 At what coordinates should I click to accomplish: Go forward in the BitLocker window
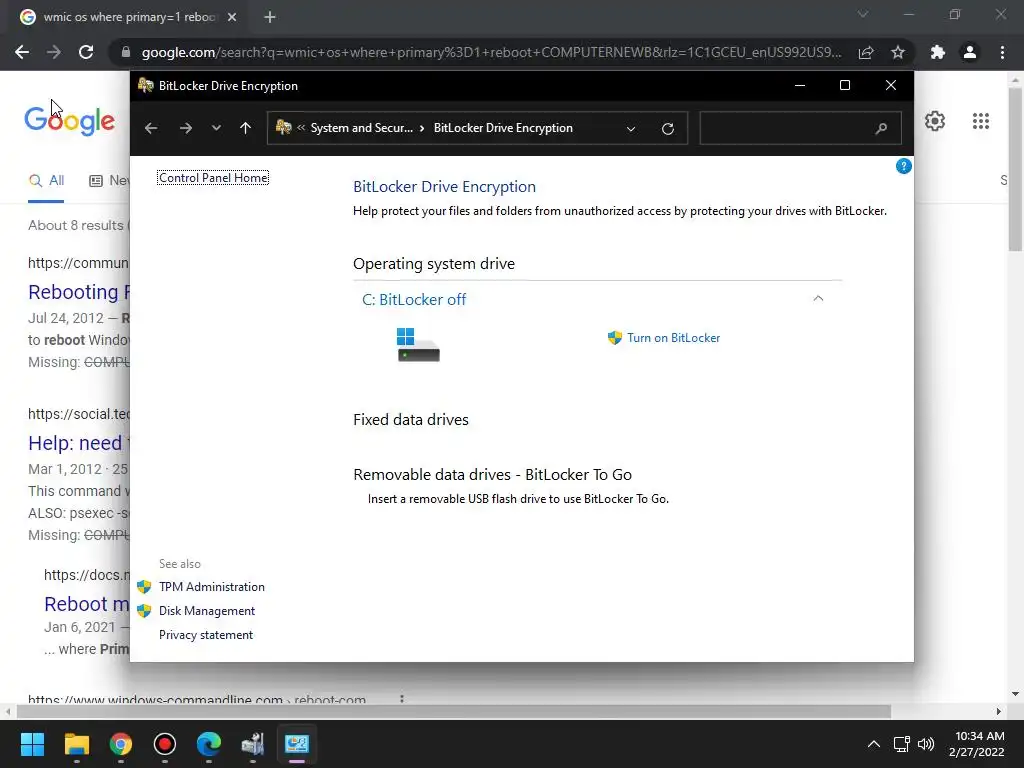pos(186,128)
